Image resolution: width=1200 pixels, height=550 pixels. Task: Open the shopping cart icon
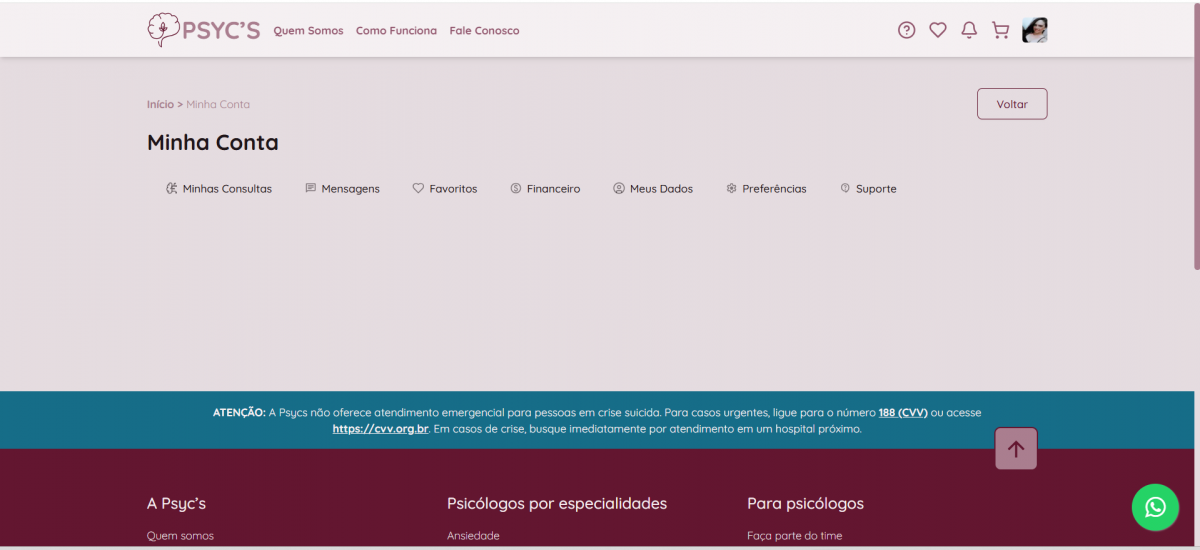[1000, 30]
